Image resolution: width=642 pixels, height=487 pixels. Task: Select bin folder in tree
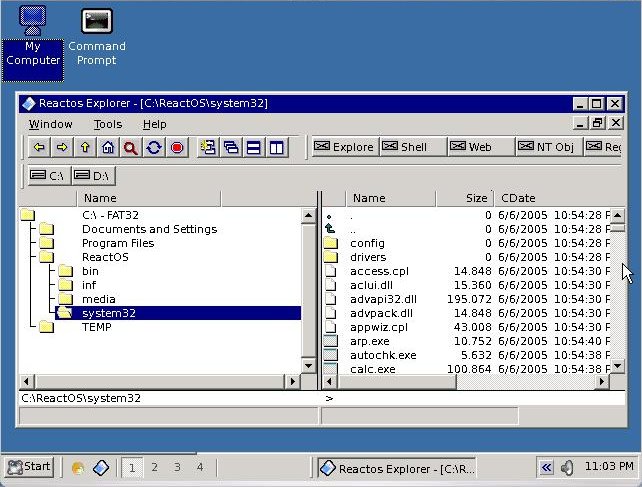click(90, 271)
